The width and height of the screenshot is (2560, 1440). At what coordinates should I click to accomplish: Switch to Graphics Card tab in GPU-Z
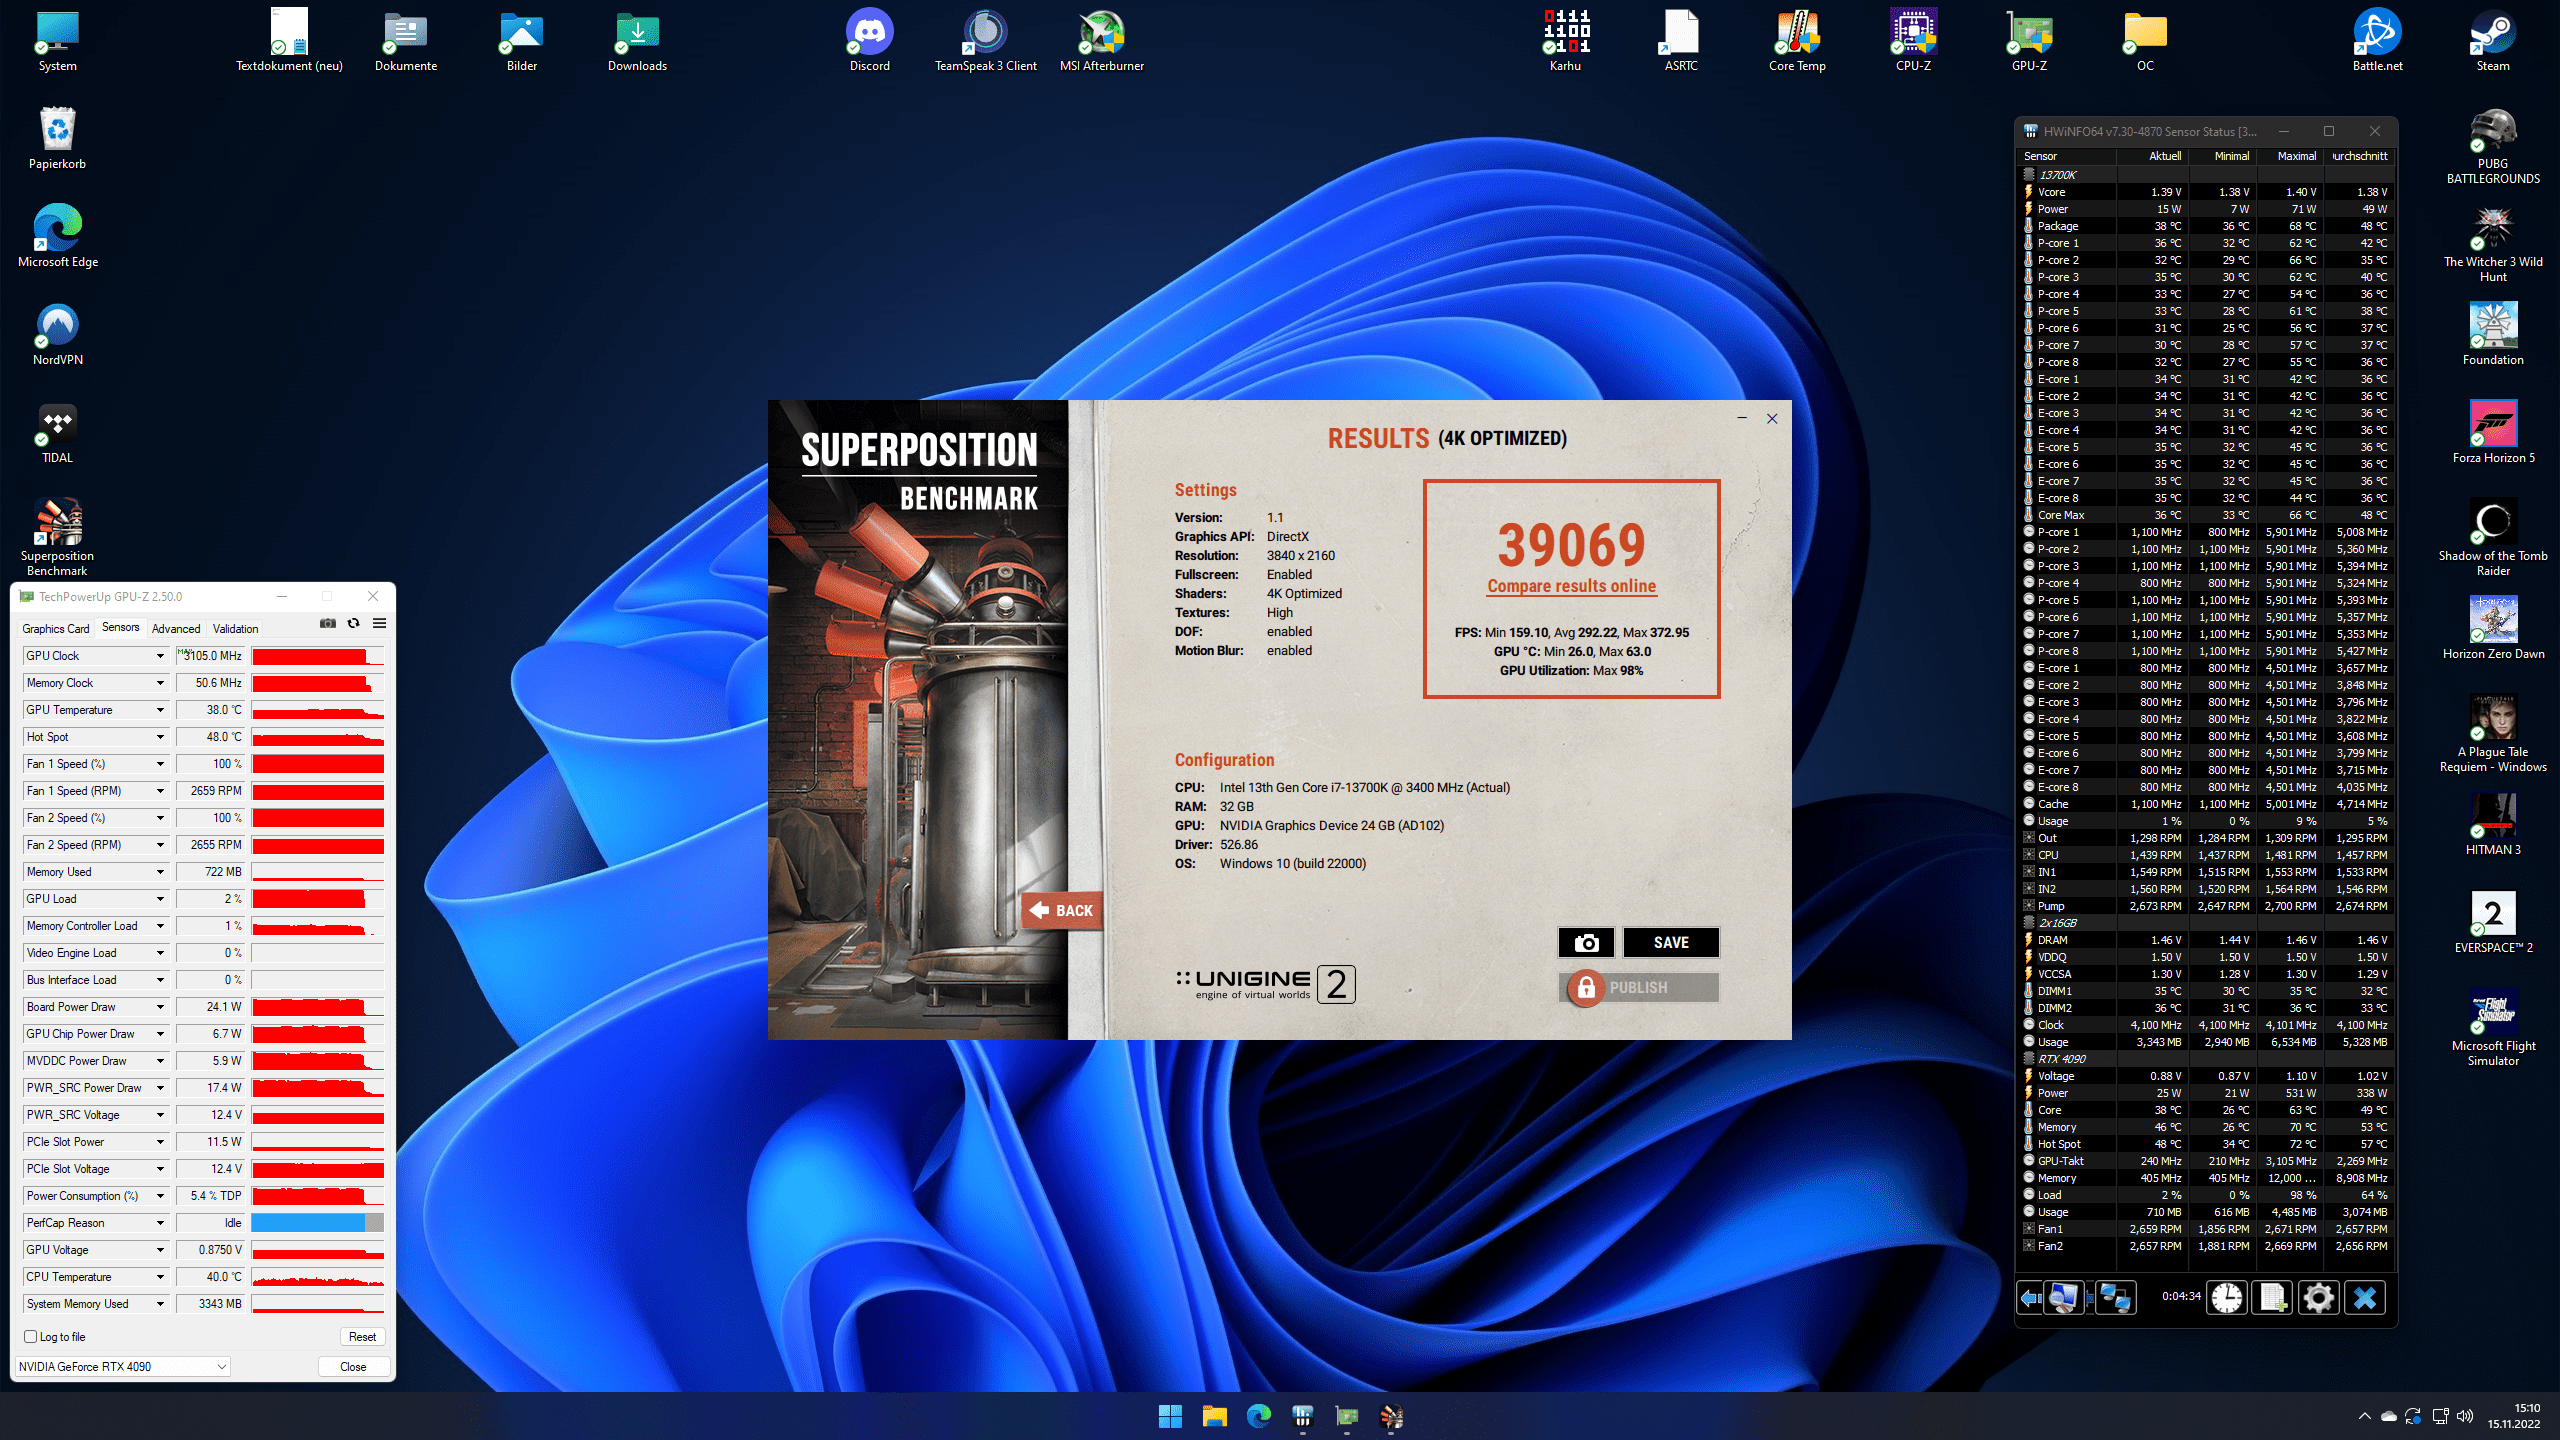[x=56, y=629]
